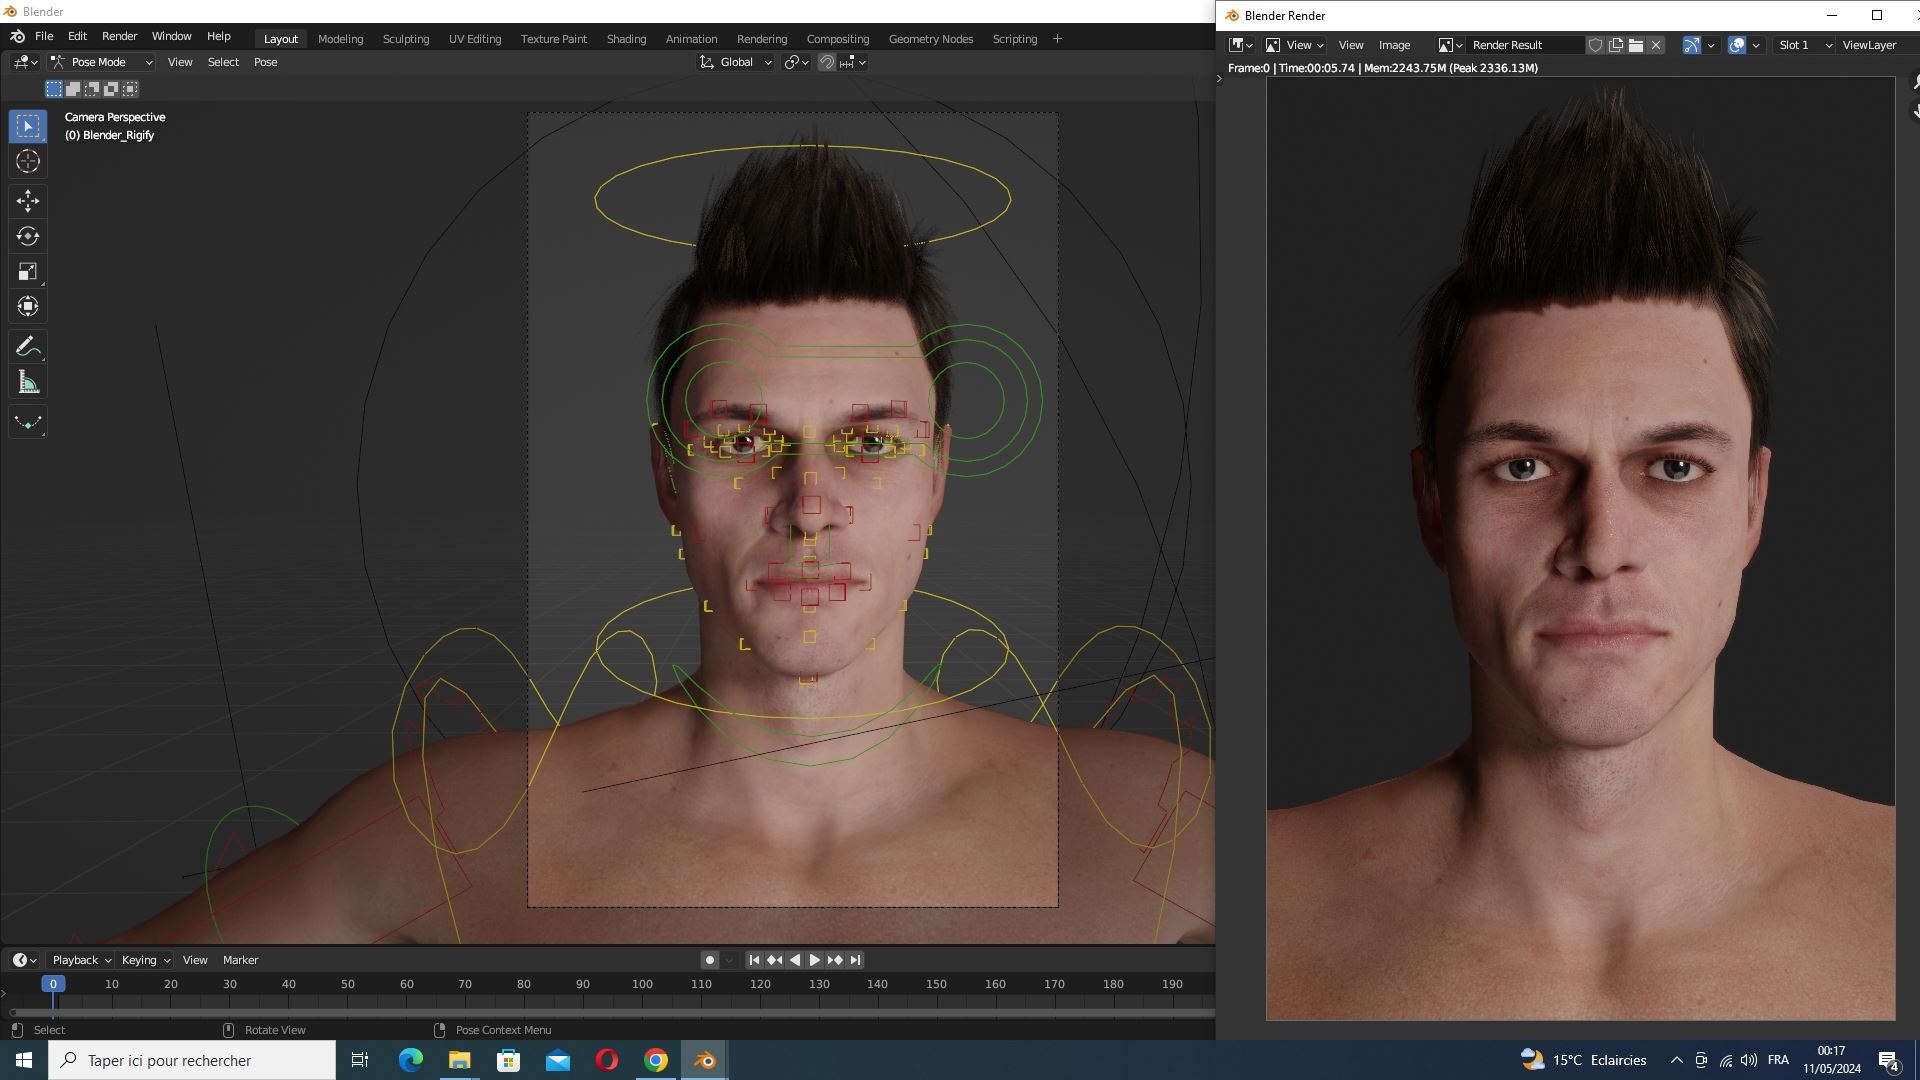Switch to the Shading workspace tab
Screen dimensions: 1920x1080
(x=626, y=39)
